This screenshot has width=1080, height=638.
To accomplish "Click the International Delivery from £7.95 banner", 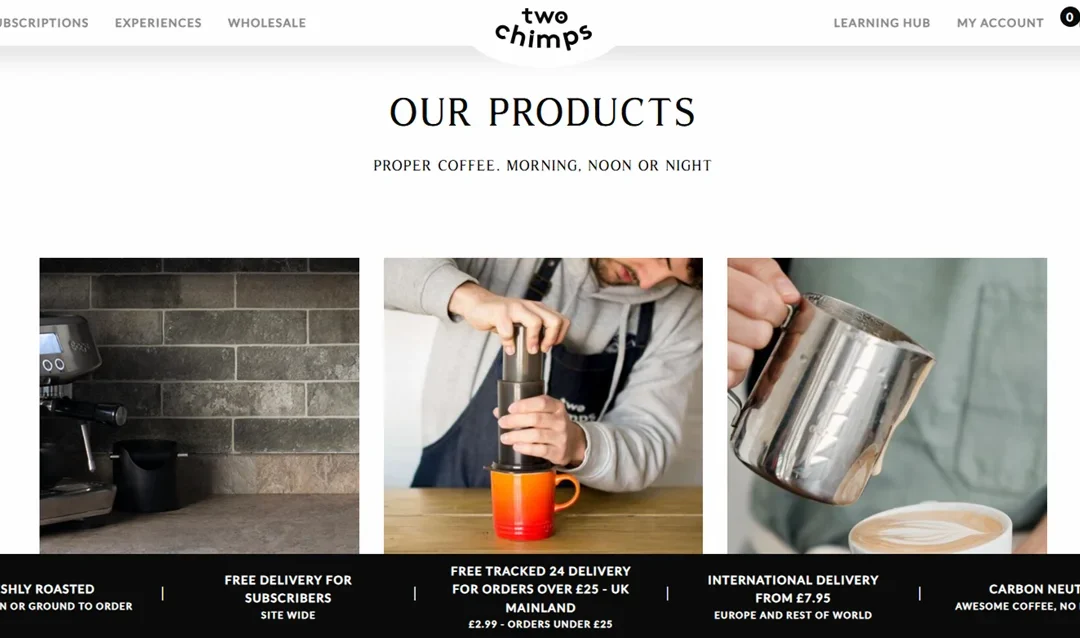I will tap(793, 597).
